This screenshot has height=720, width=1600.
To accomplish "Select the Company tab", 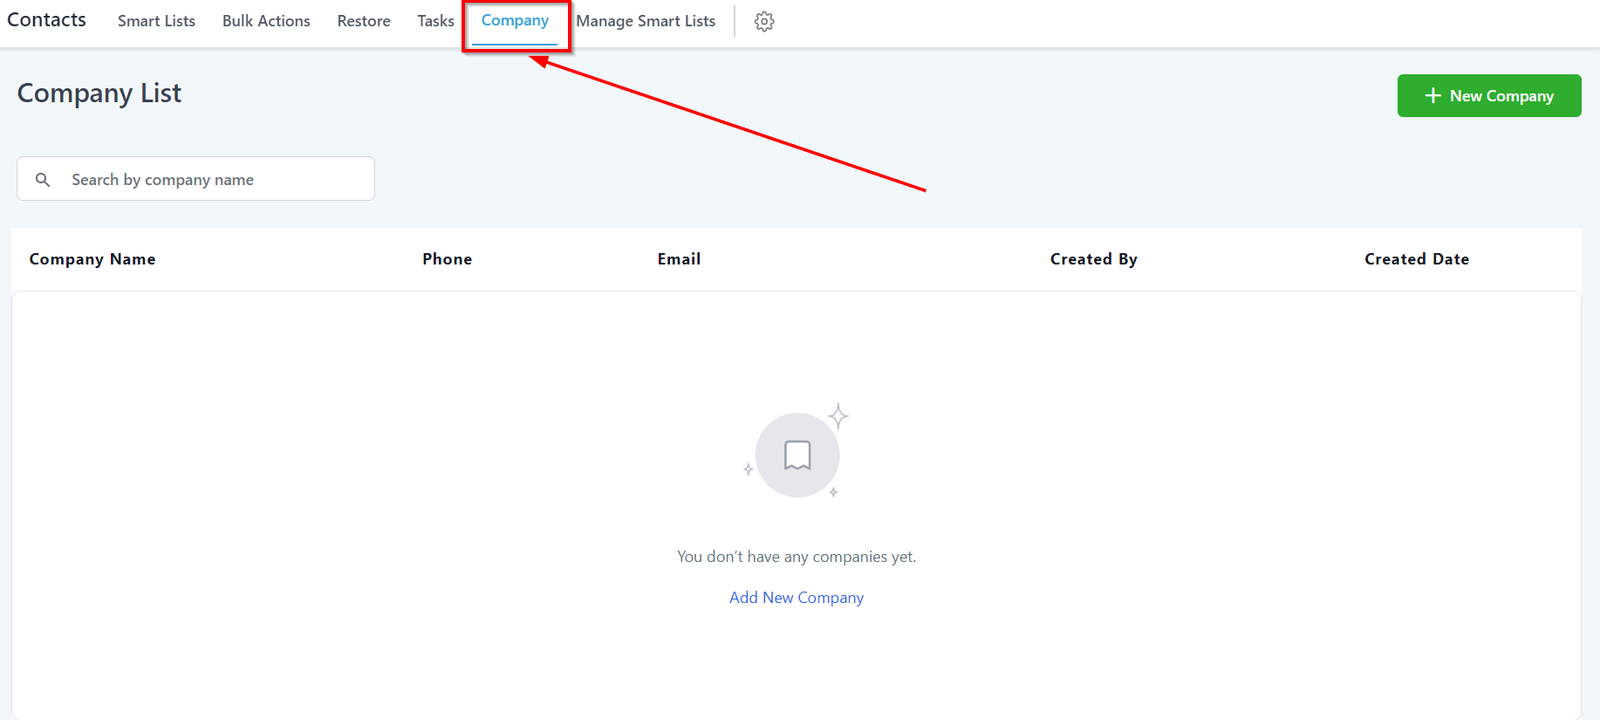I will point(515,21).
